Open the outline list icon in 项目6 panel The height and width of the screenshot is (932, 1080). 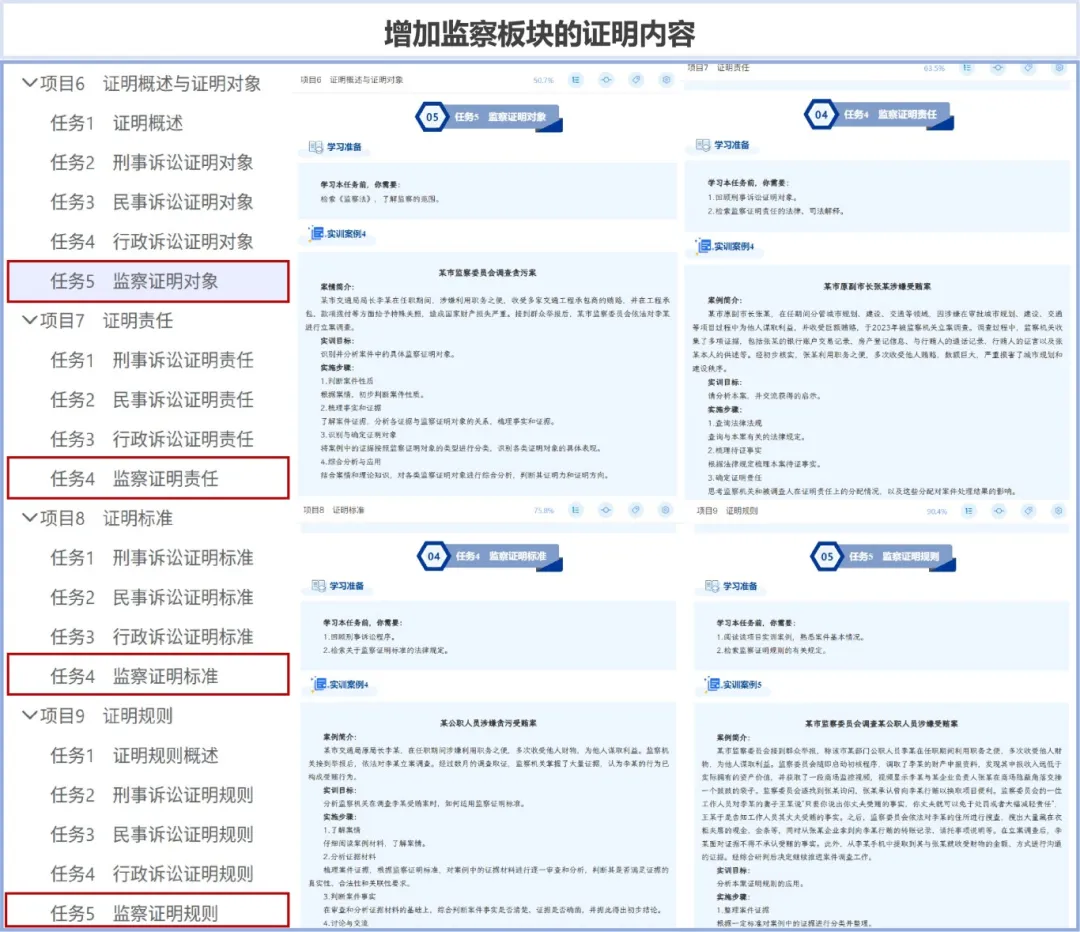click(576, 80)
